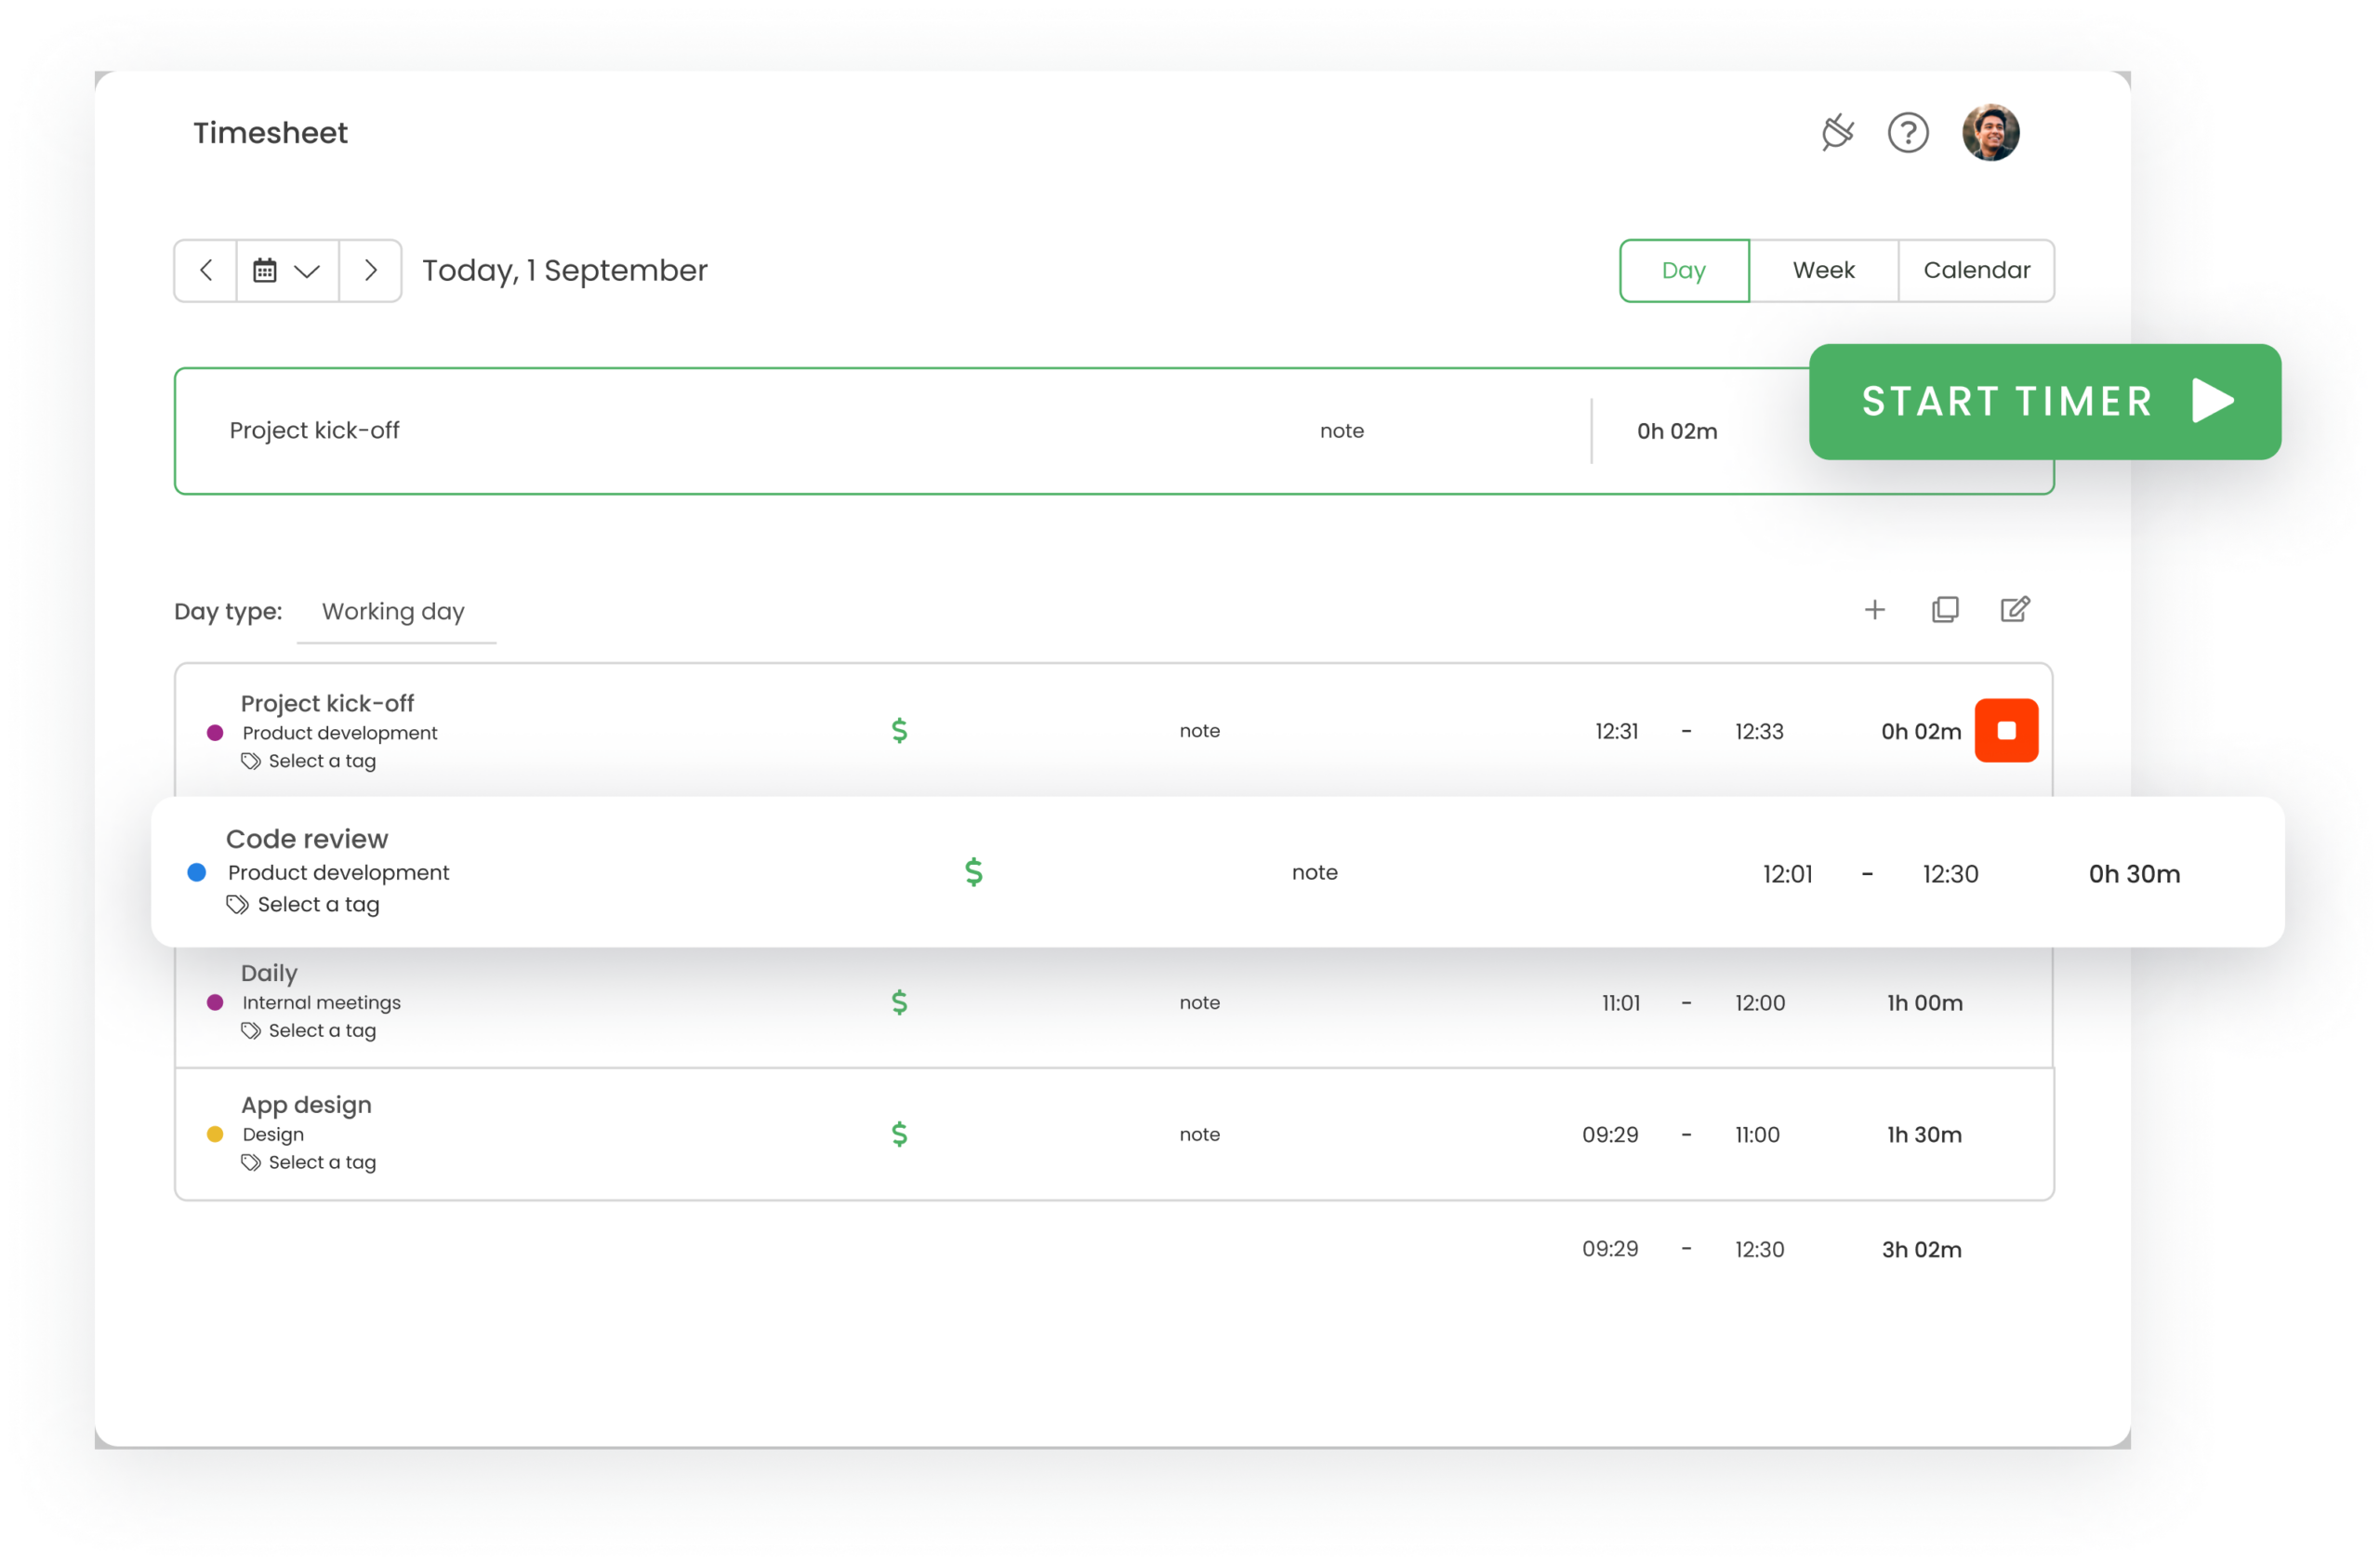Open the calendar icon in the date navigator
This screenshot has height=1565, width=2380.
coord(266,270)
